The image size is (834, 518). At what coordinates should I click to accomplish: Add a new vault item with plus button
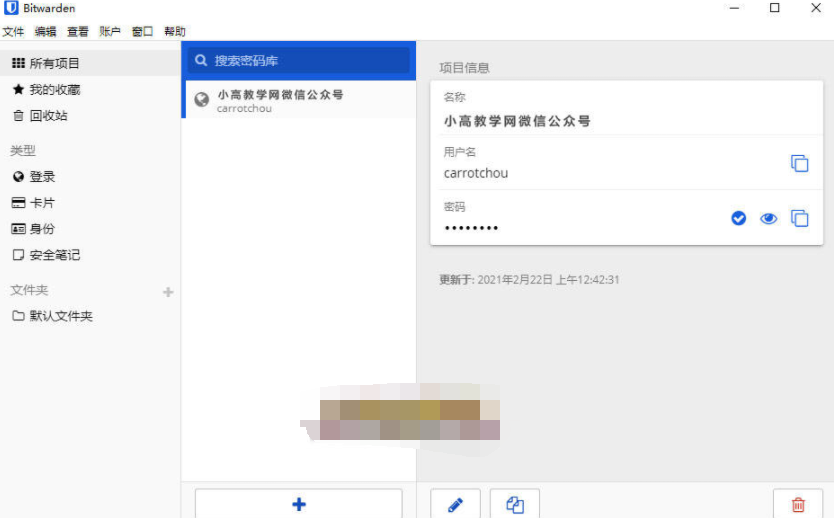pos(298,504)
